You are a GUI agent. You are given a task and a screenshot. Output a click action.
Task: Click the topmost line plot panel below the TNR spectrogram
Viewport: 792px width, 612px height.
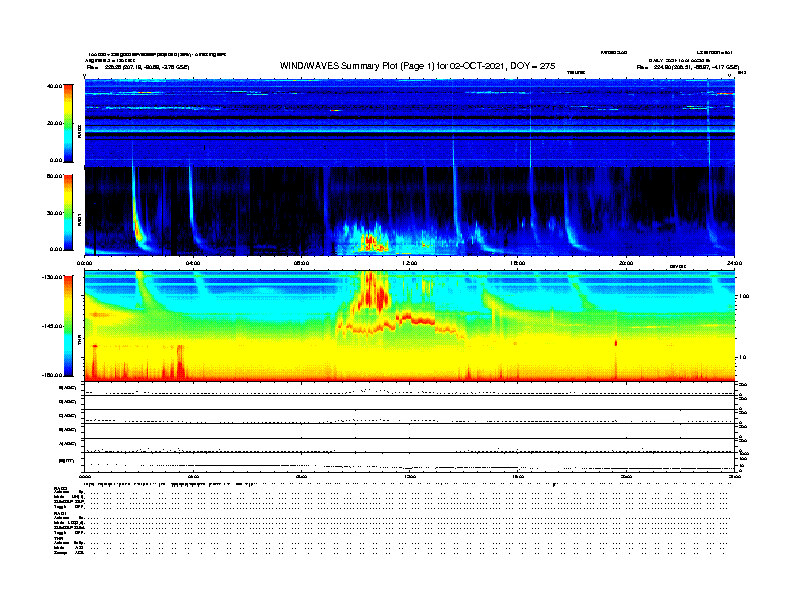pyautogui.click(x=410, y=388)
